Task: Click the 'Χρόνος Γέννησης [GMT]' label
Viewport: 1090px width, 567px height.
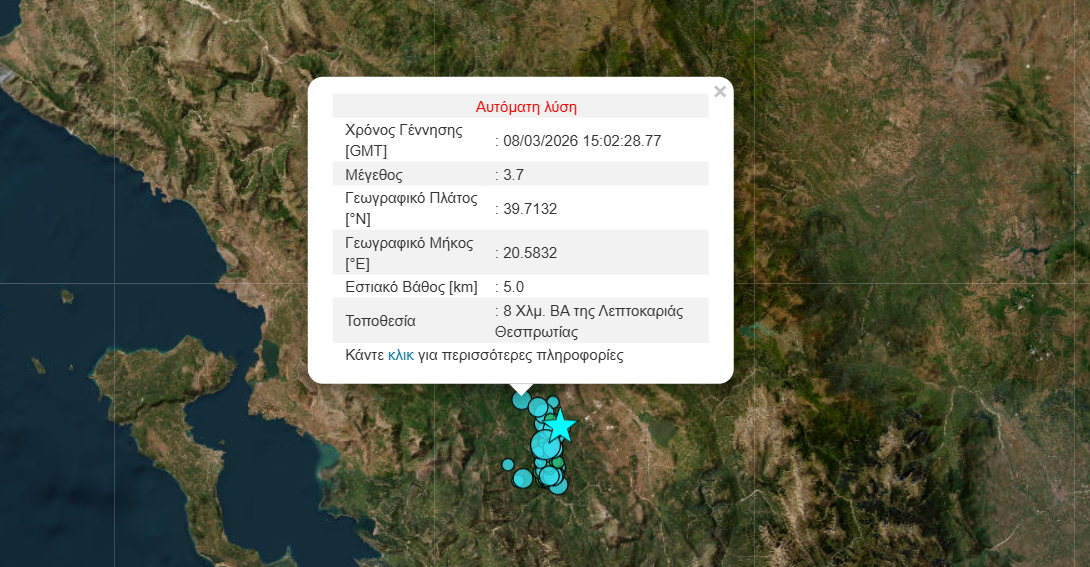Action: (x=404, y=141)
